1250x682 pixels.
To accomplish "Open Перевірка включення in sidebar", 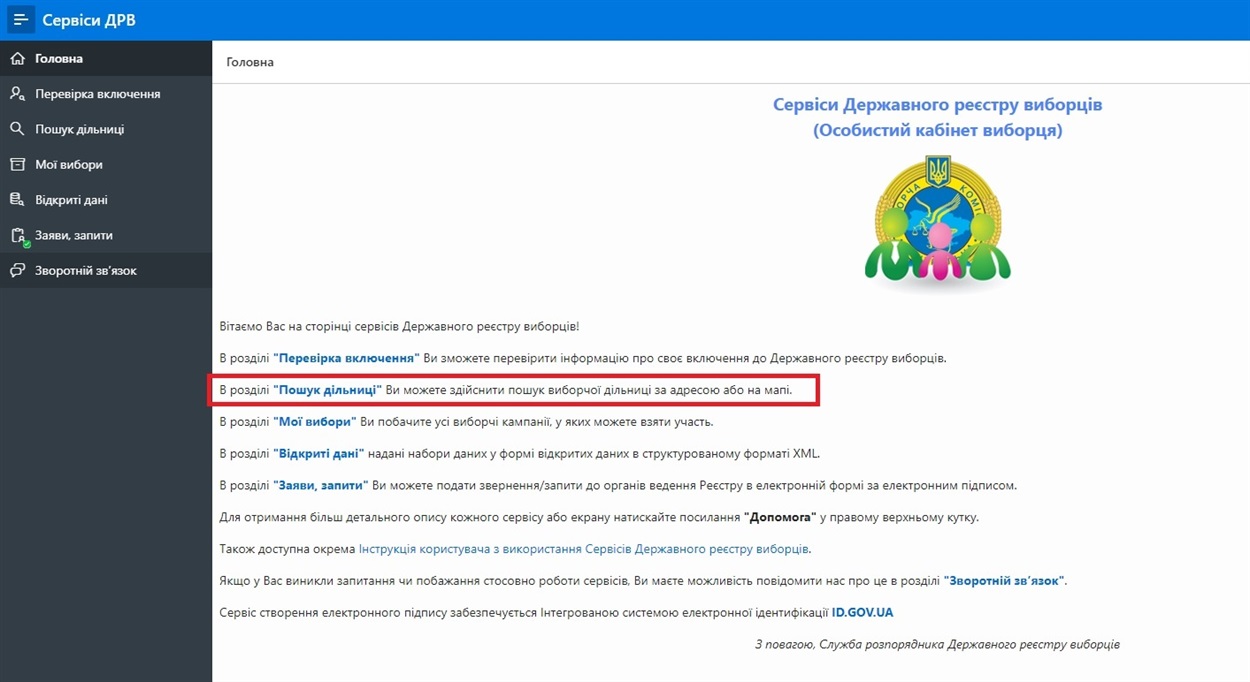I will [106, 94].
